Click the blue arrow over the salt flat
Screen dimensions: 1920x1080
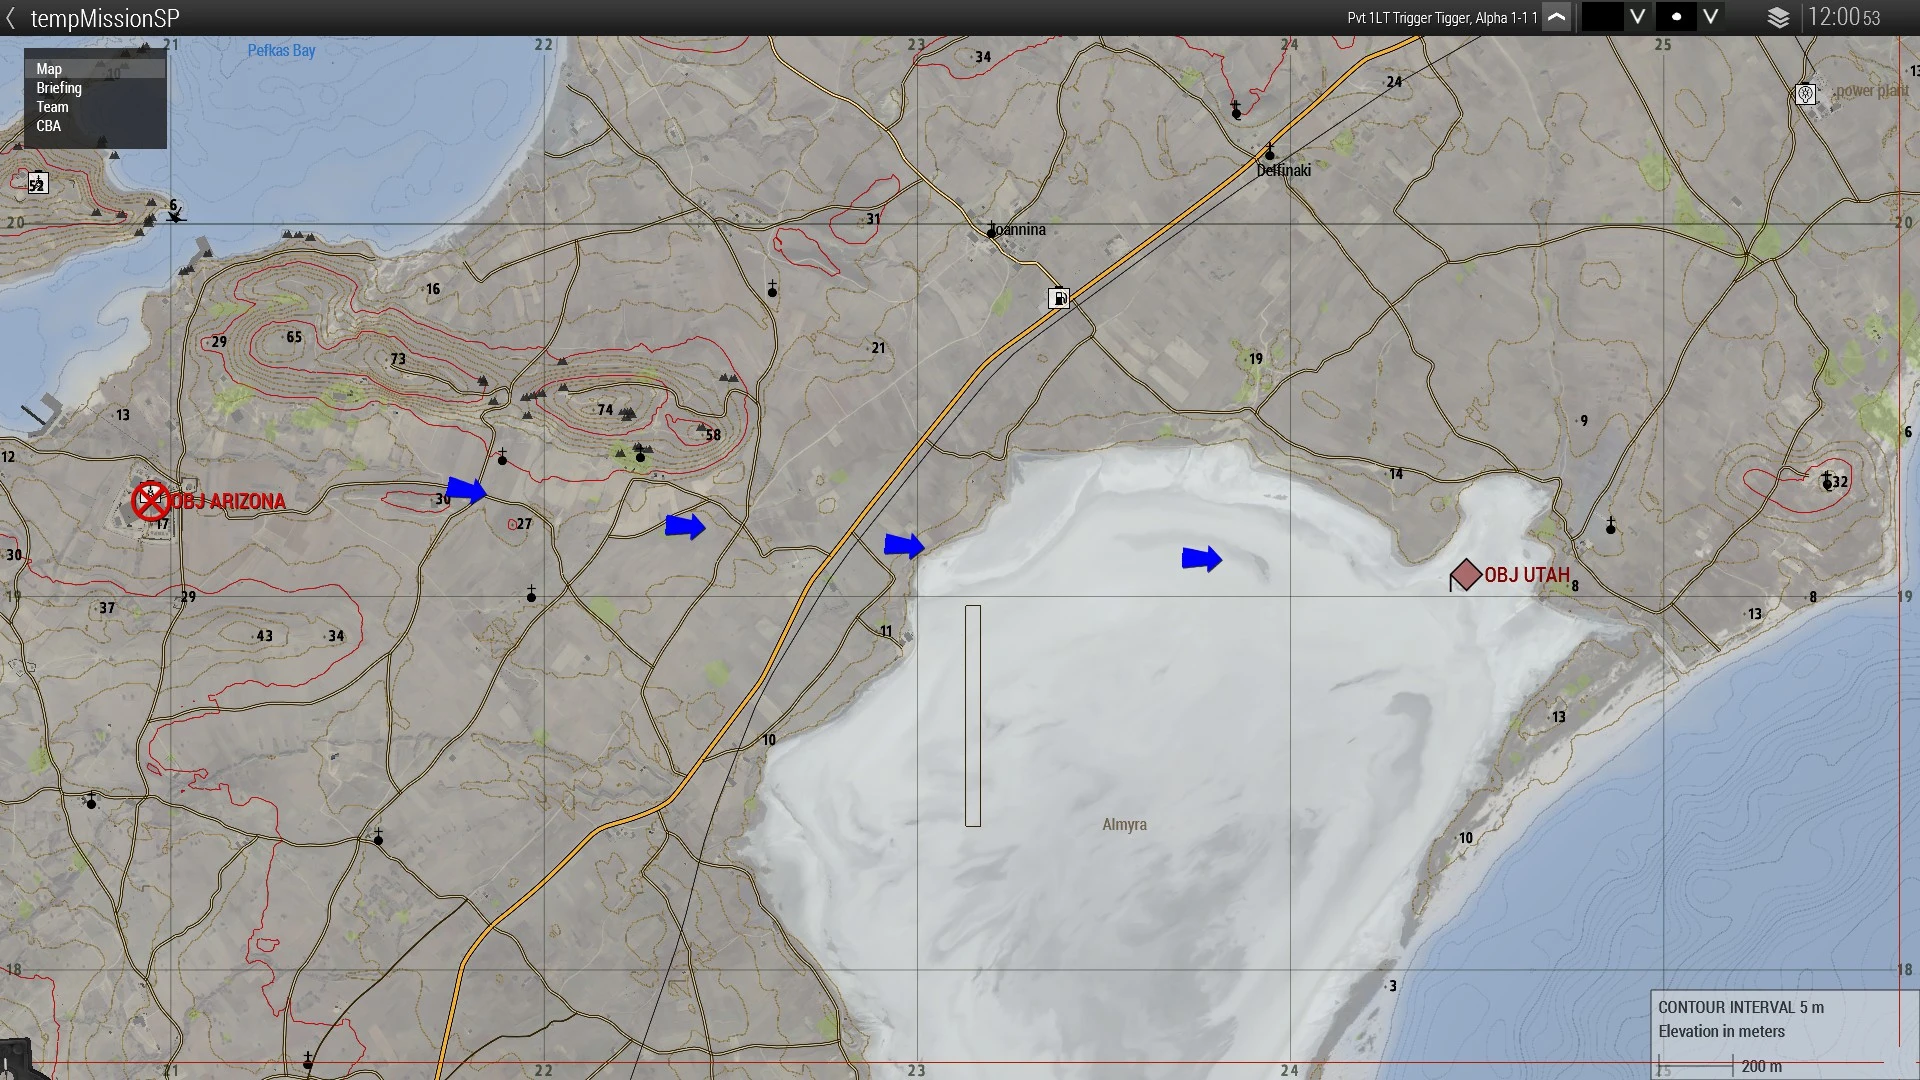[1201, 559]
